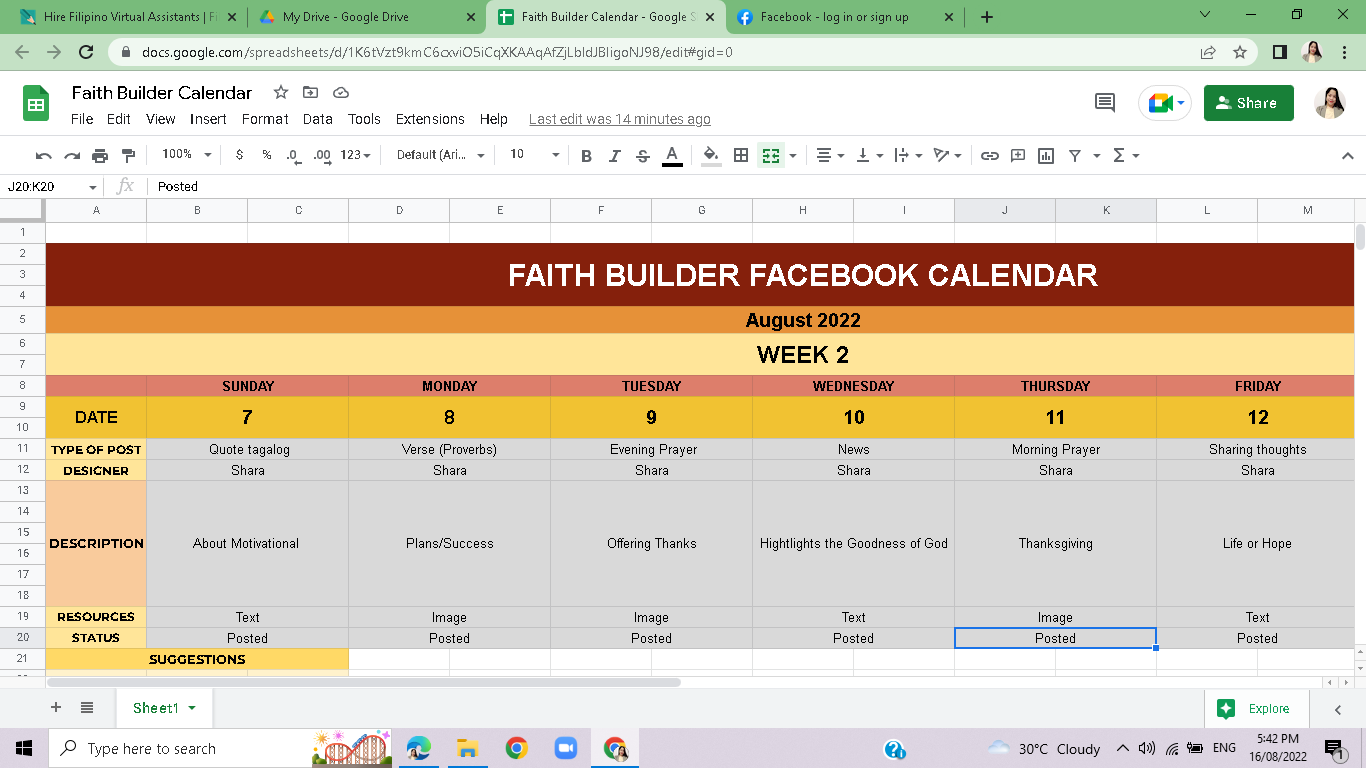Open the Extensions menu
Image resolution: width=1366 pixels, height=768 pixels.
point(430,119)
